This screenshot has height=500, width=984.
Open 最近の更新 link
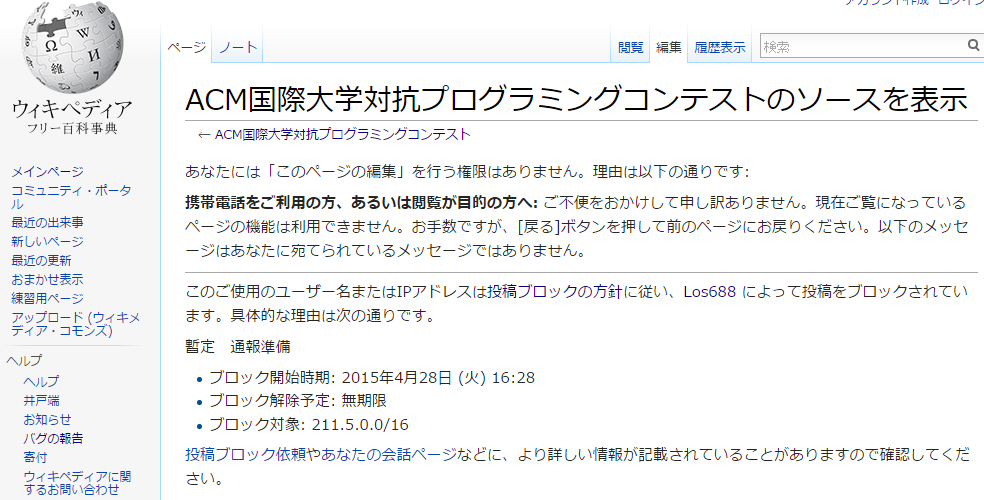click(x=41, y=260)
